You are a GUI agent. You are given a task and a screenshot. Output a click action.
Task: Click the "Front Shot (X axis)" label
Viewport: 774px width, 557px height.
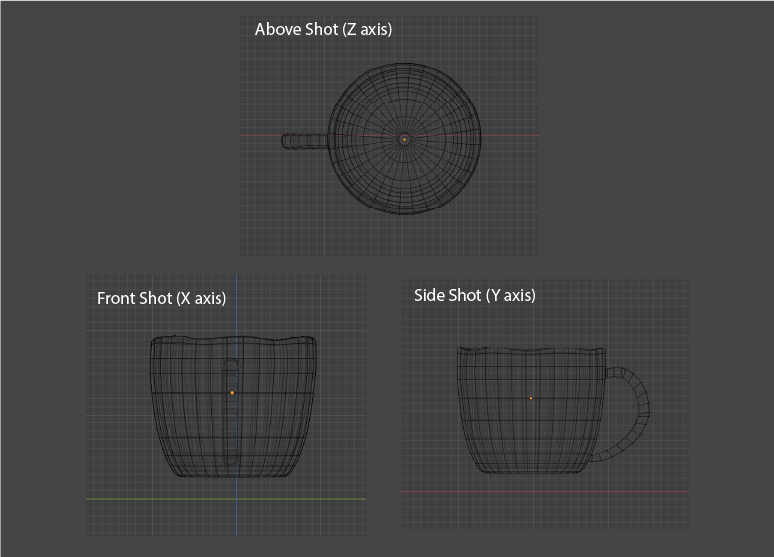point(161,298)
